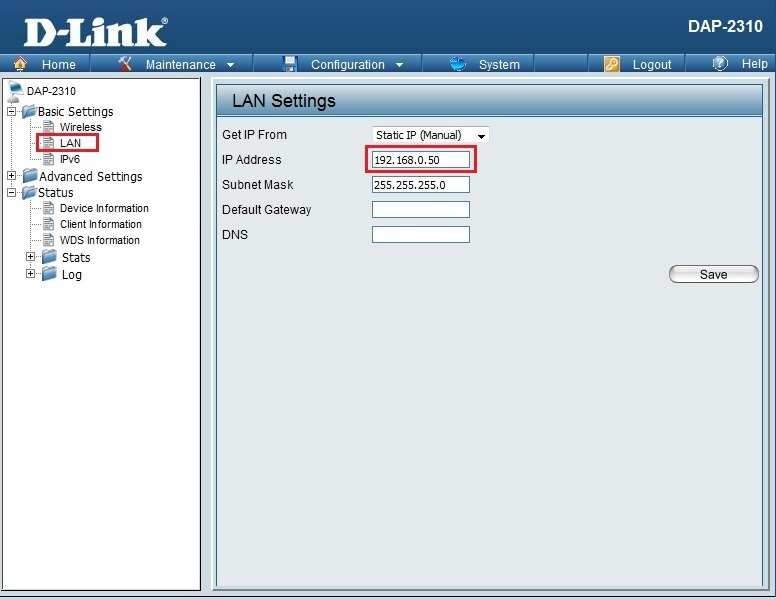Image resolution: width=776 pixels, height=599 pixels.
Task: Expand the Advanced Settings tree node
Action: pos(11,176)
